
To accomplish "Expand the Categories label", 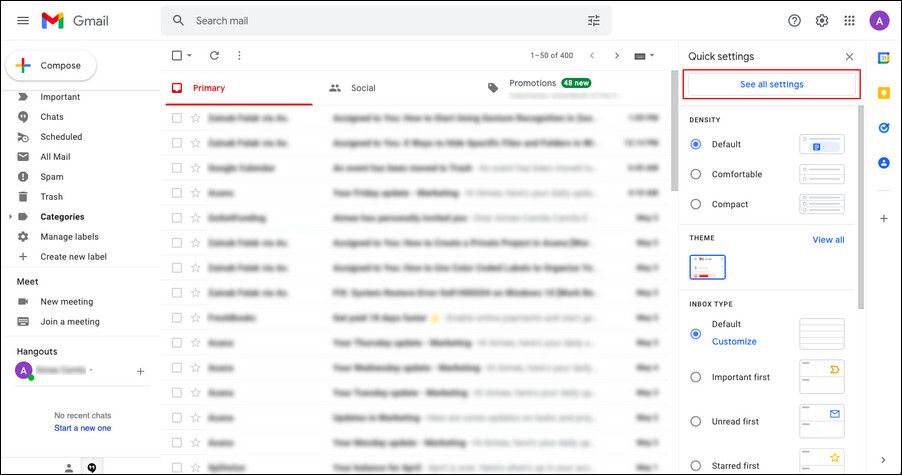I will click(x=10, y=217).
